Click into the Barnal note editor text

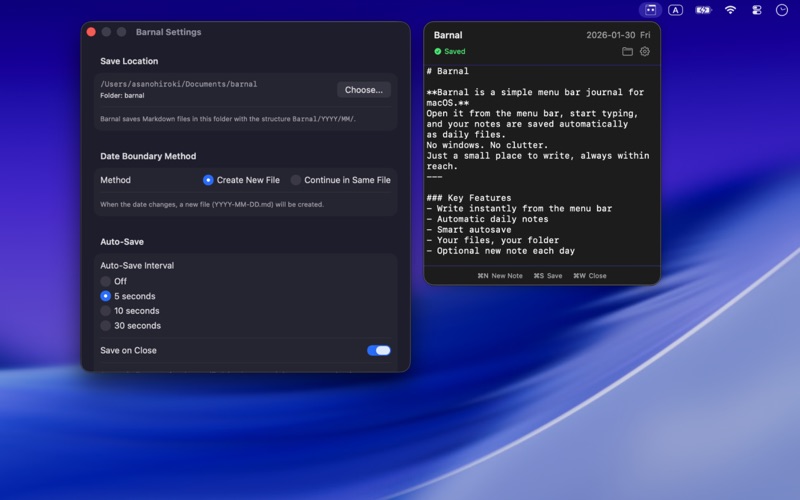point(542,166)
